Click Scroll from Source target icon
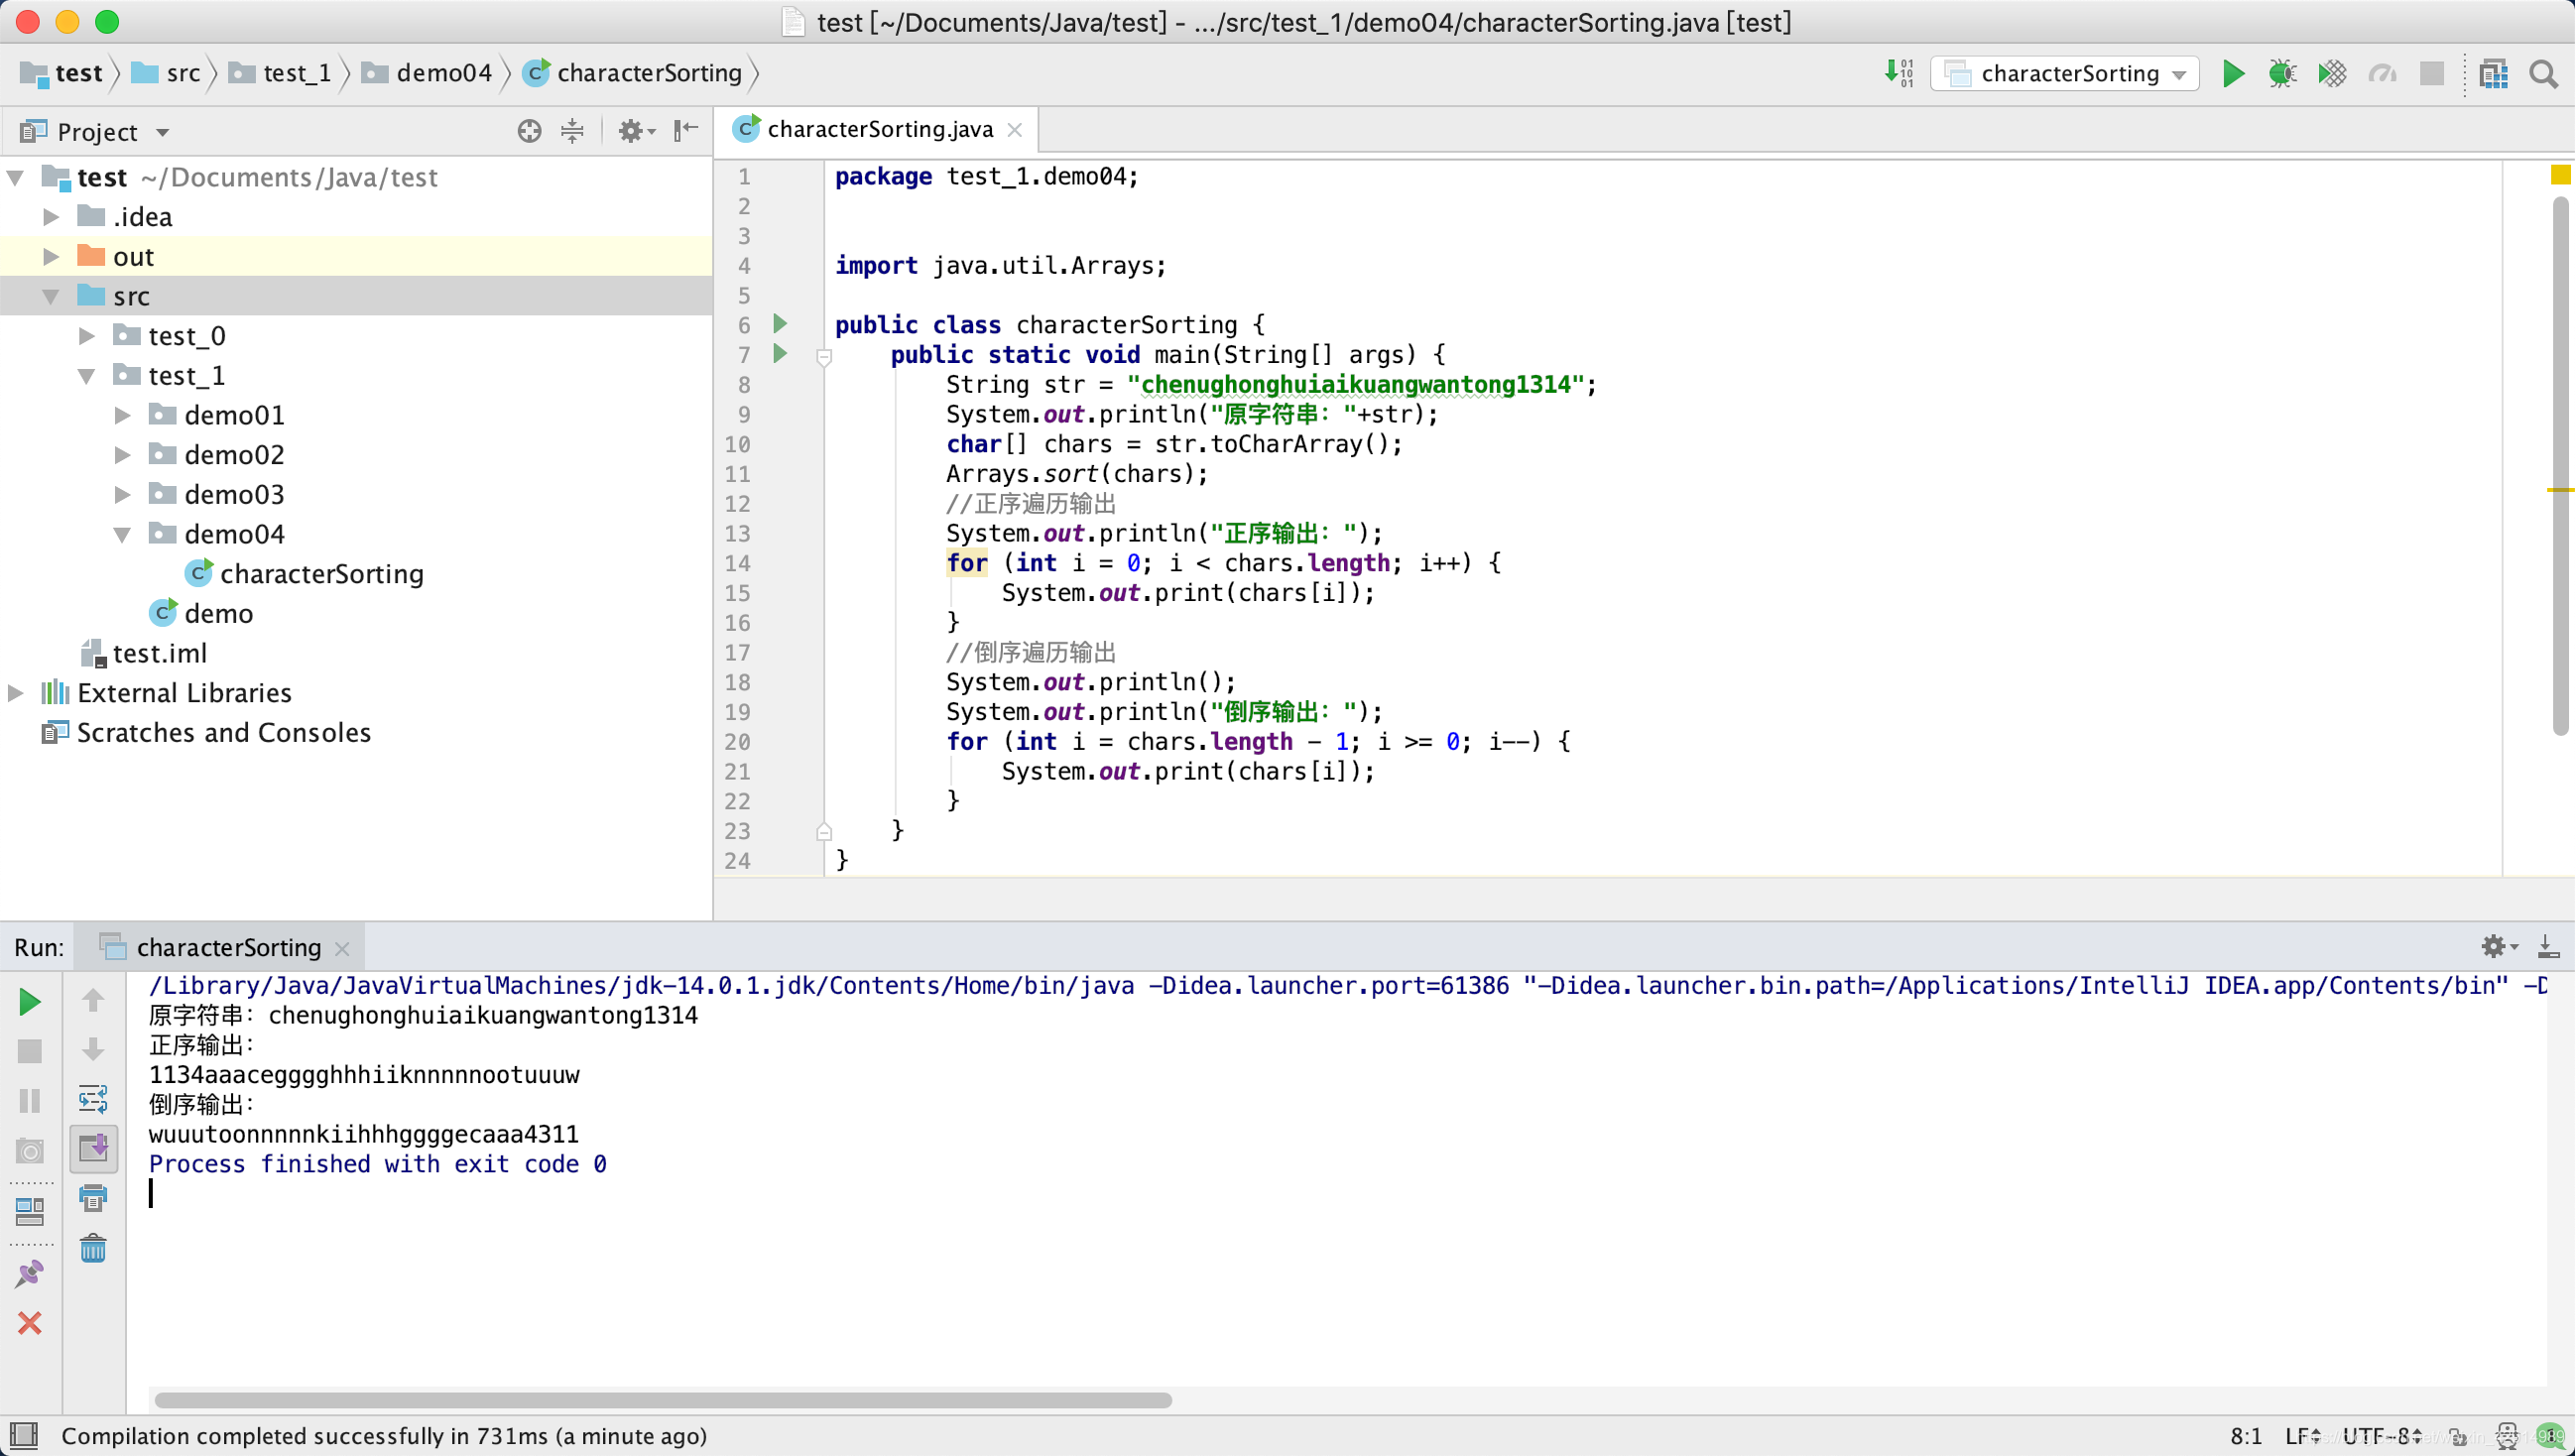The image size is (2575, 1456). pyautogui.click(x=529, y=131)
